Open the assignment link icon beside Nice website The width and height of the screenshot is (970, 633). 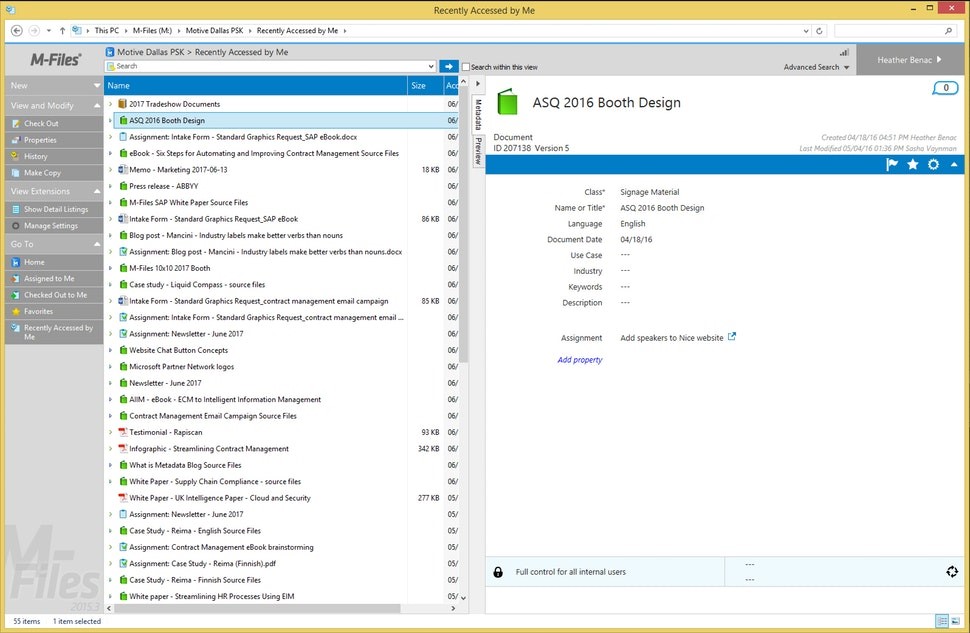[x=732, y=338]
